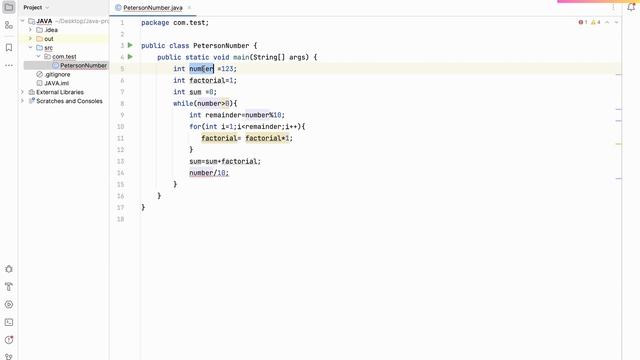Open the Debug tool window

9,269
